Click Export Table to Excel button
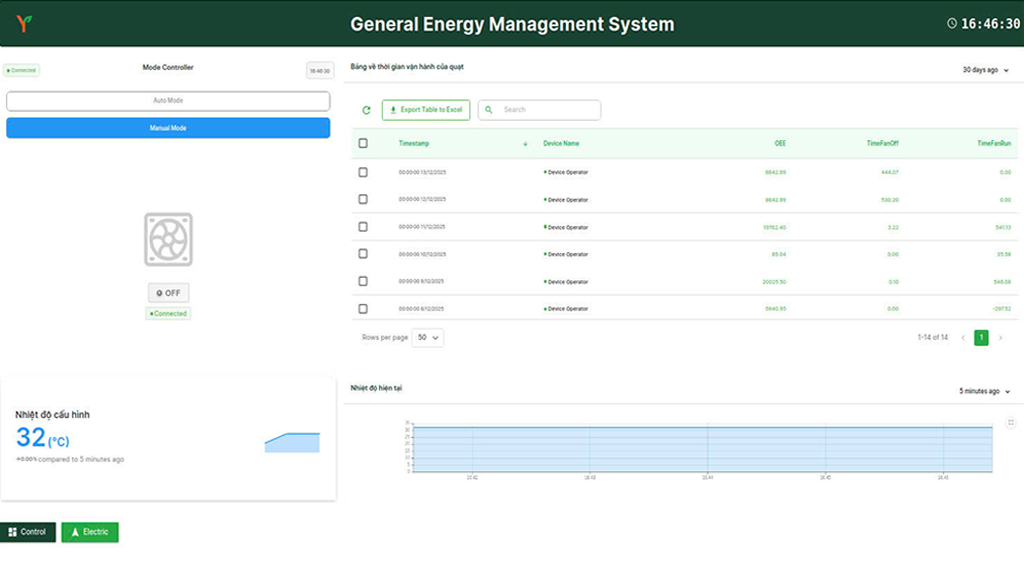Image resolution: width=1024 pixels, height=566 pixels. pyautogui.click(x=426, y=110)
